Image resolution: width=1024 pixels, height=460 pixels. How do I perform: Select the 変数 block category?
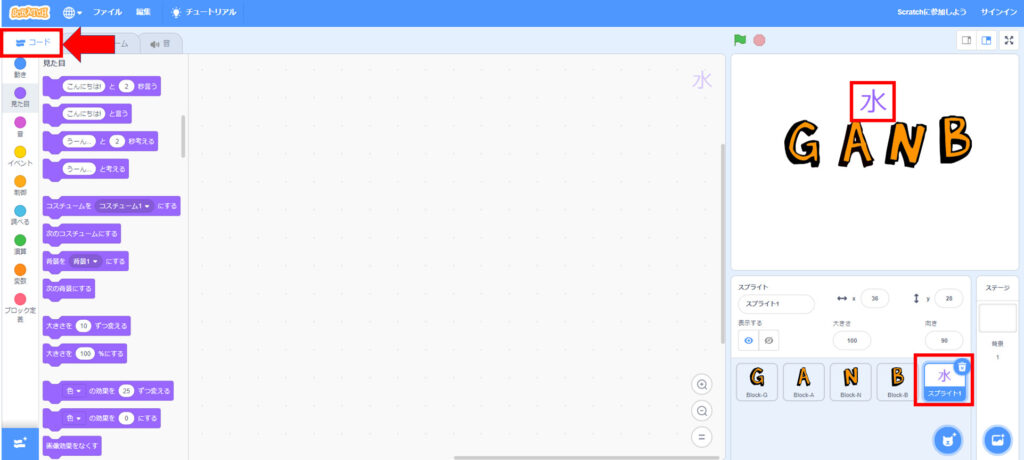[x=20, y=274]
